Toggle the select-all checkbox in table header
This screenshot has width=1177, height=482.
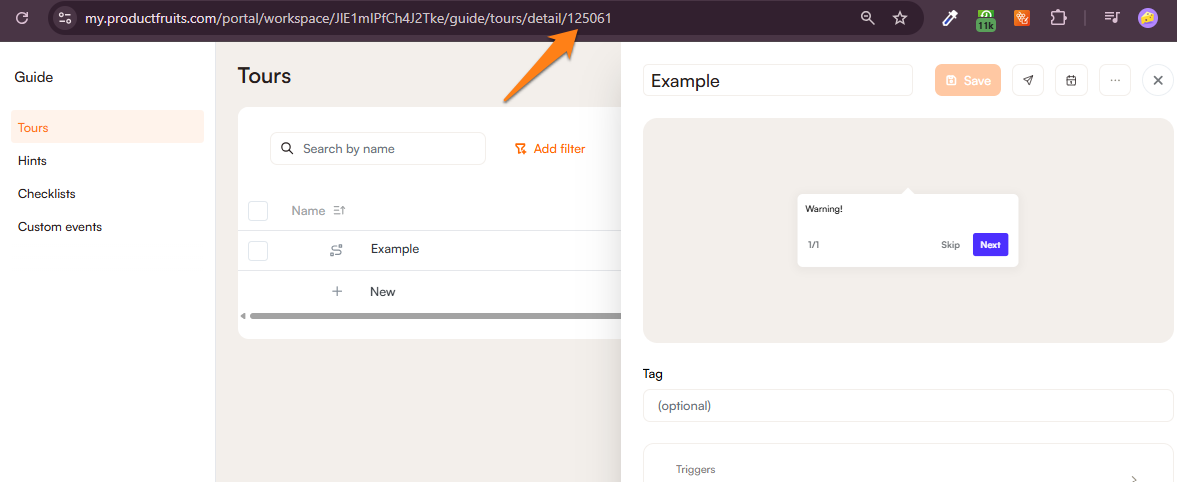(x=258, y=211)
